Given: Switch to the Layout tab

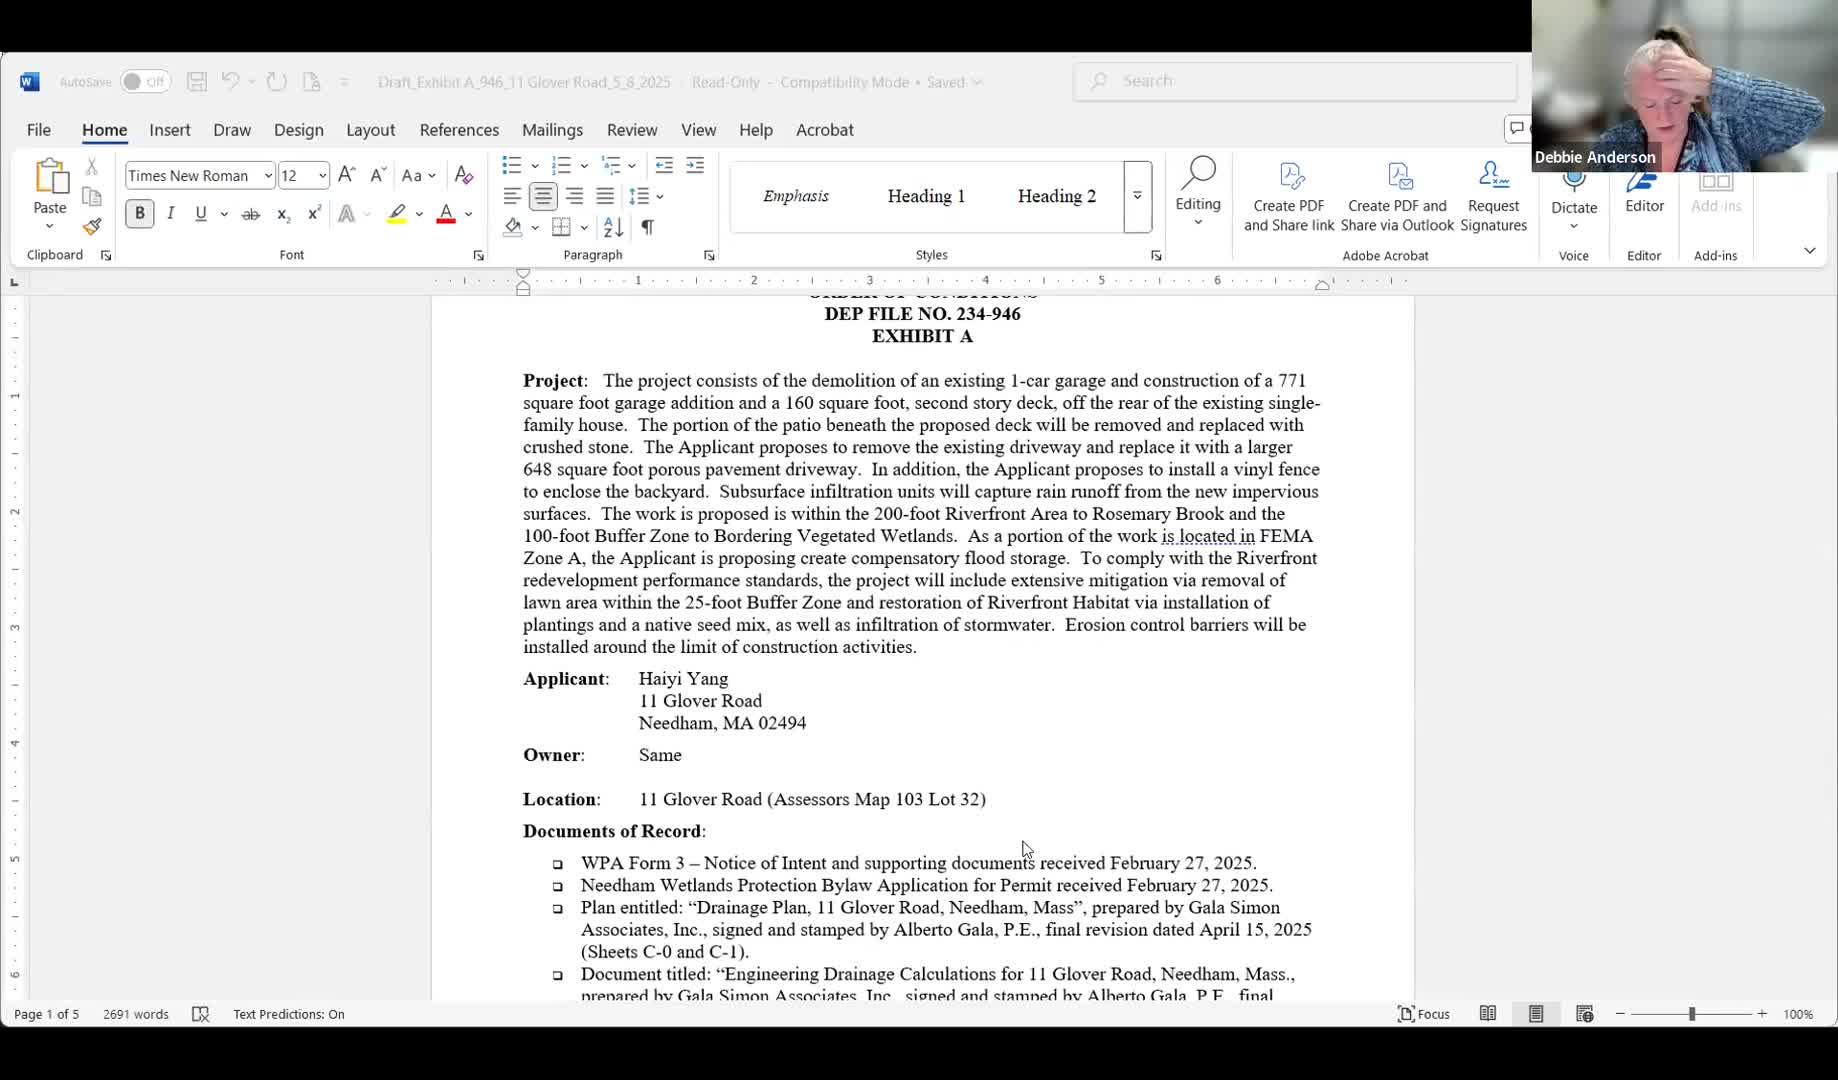Looking at the screenshot, I should (x=370, y=130).
